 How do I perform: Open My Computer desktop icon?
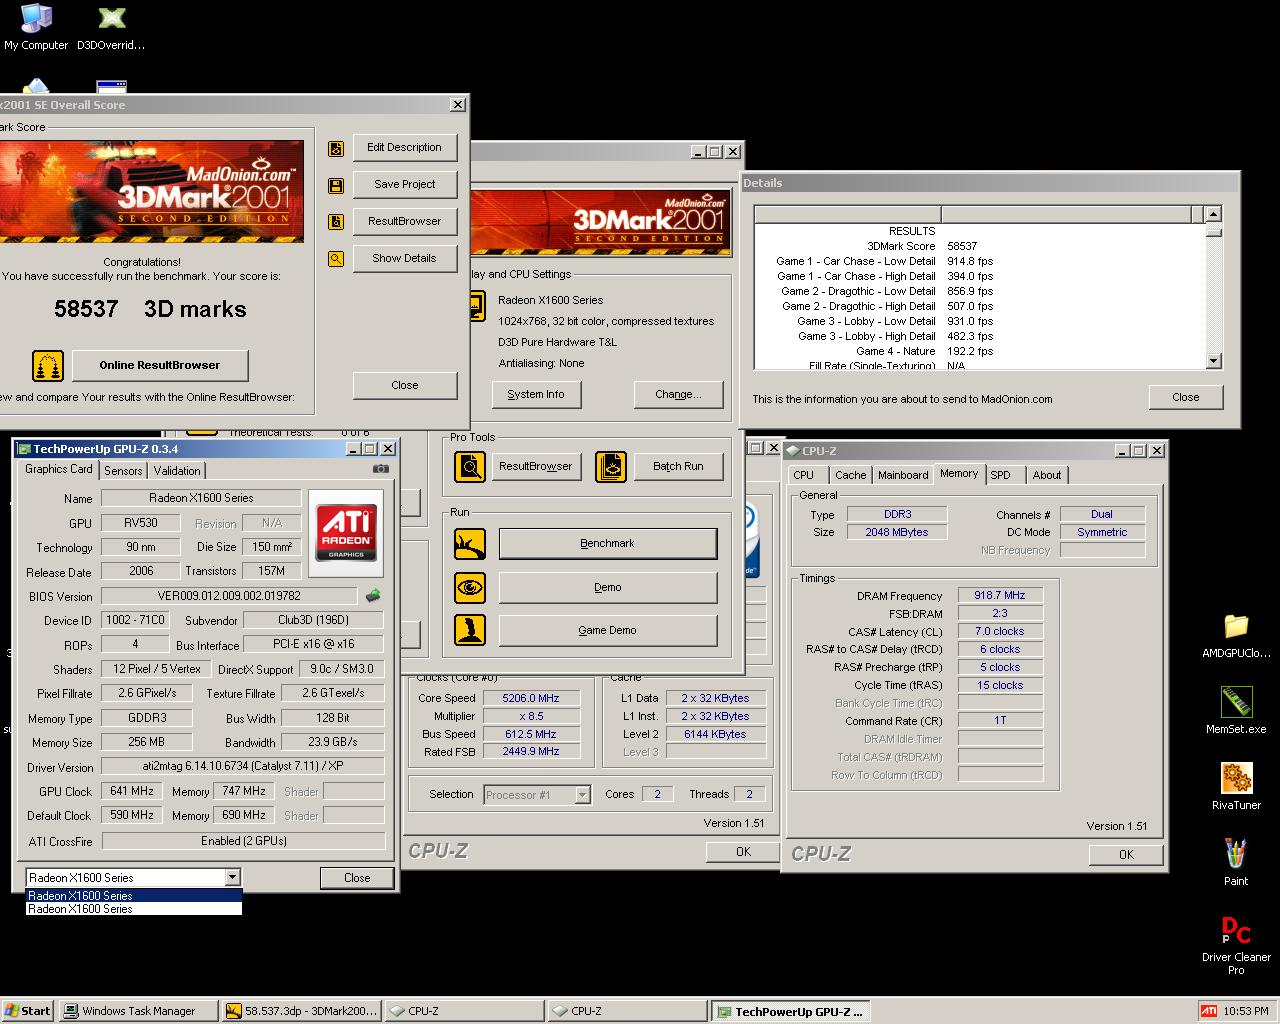(x=36, y=27)
